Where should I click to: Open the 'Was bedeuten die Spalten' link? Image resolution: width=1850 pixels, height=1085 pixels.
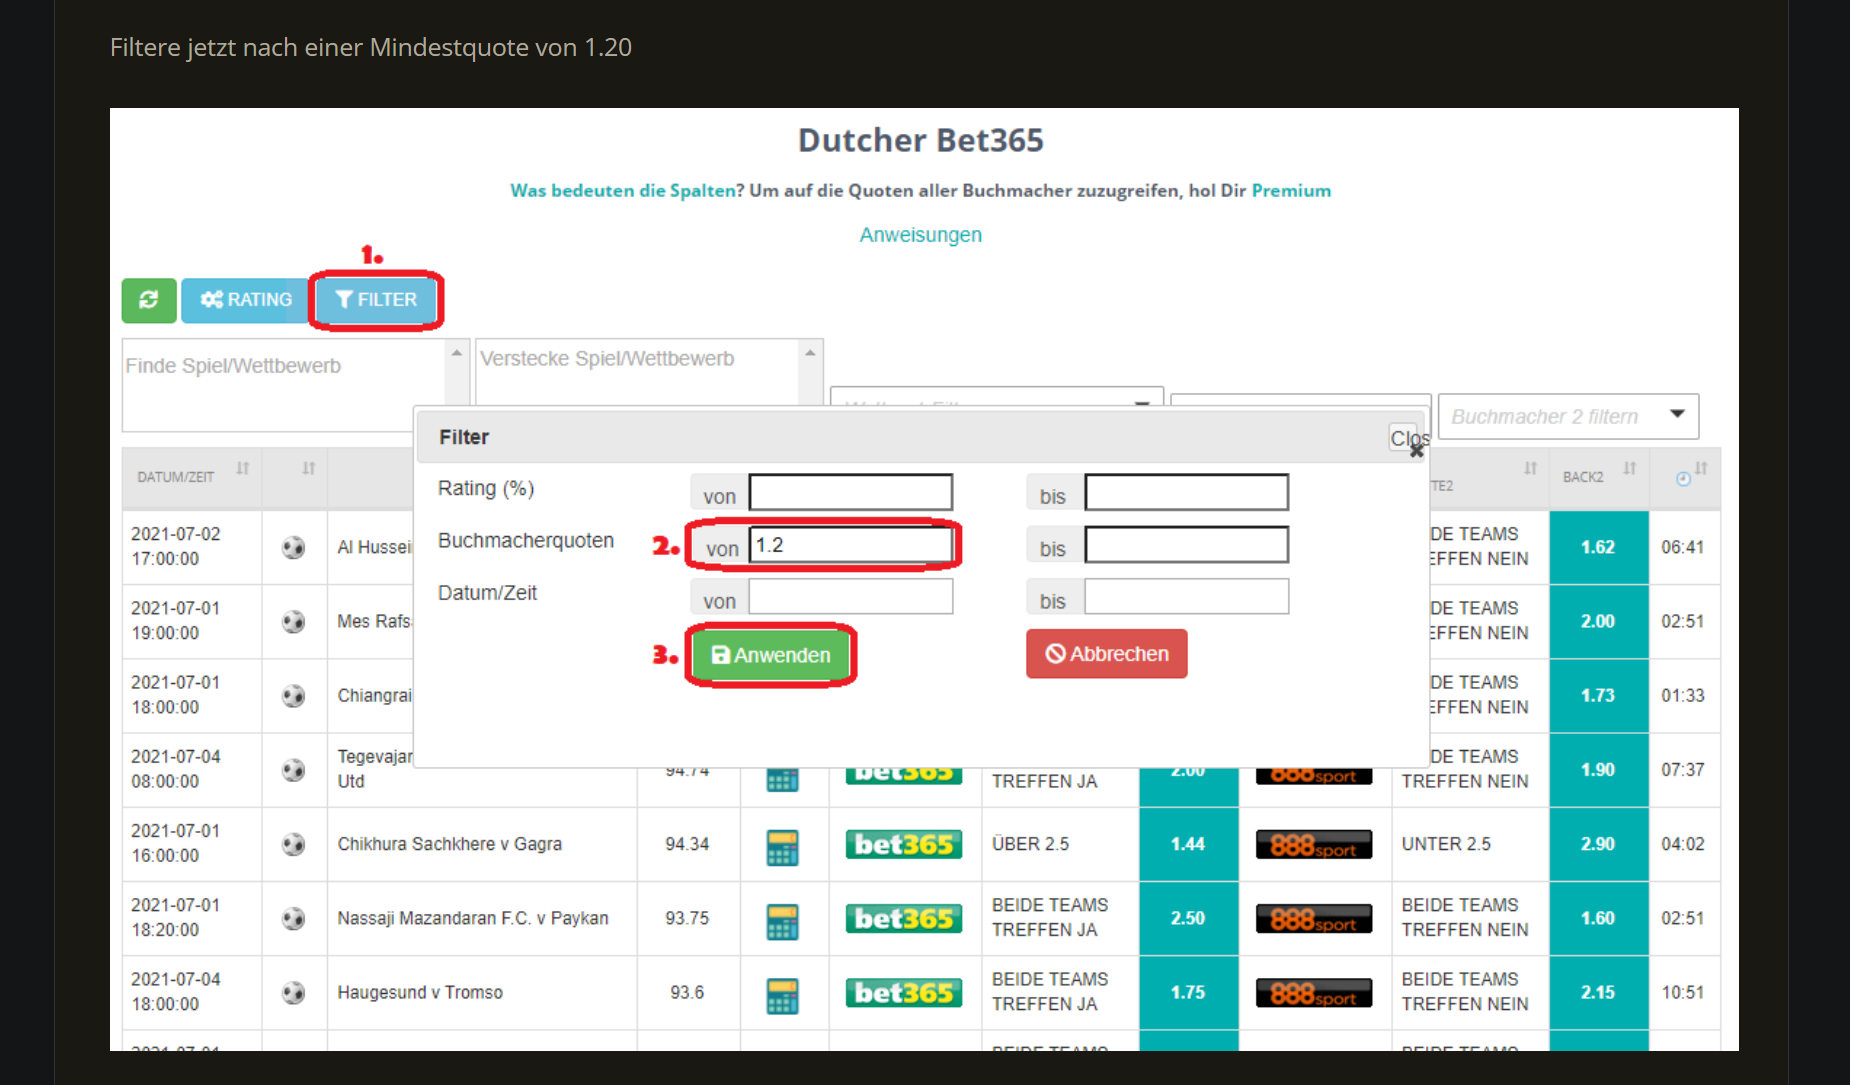pyautogui.click(x=623, y=191)
